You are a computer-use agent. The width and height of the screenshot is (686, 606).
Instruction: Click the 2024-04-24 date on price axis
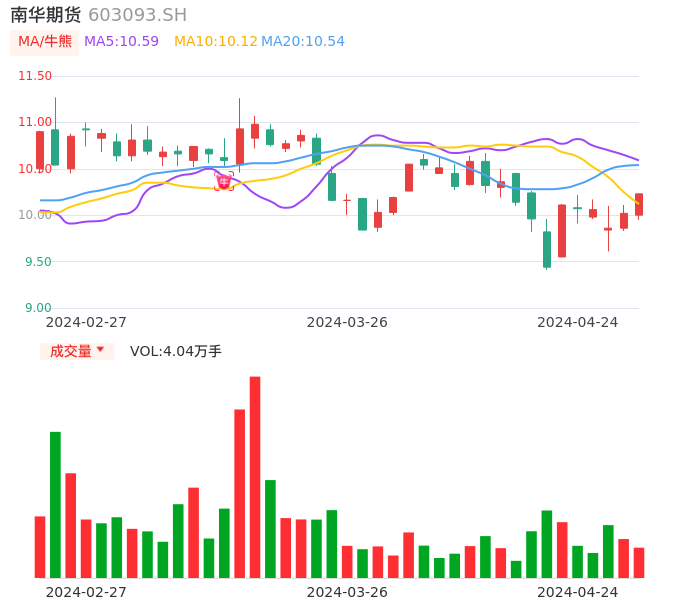578,322
